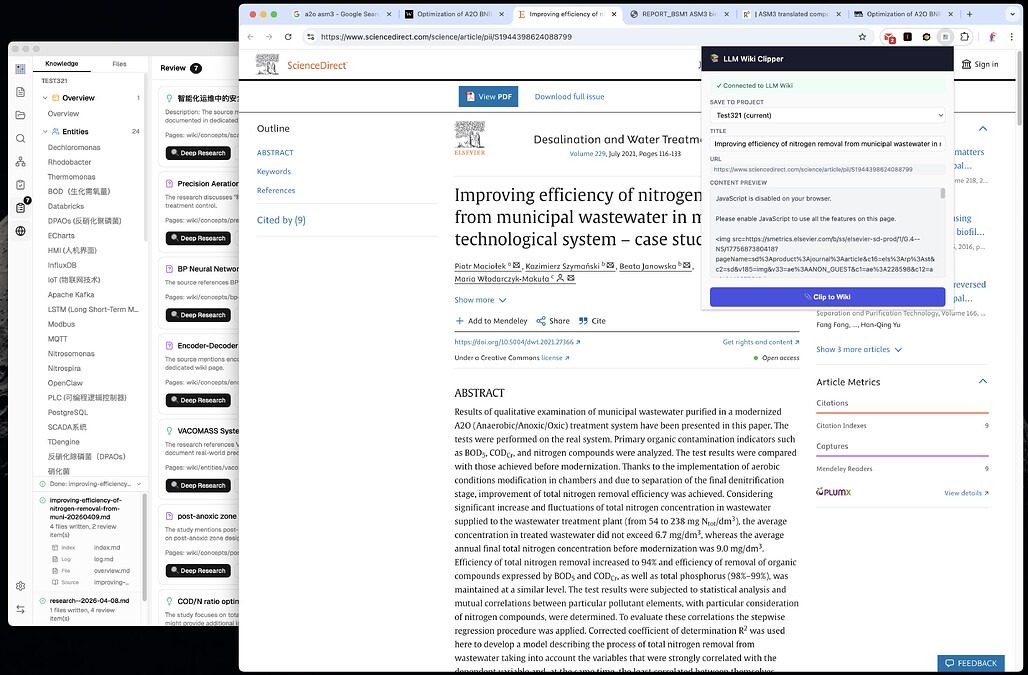This screenshot has height=675, width=1028.
Task: Collapse the recommended articles section chevron
Action: click(x=983, y=128)
